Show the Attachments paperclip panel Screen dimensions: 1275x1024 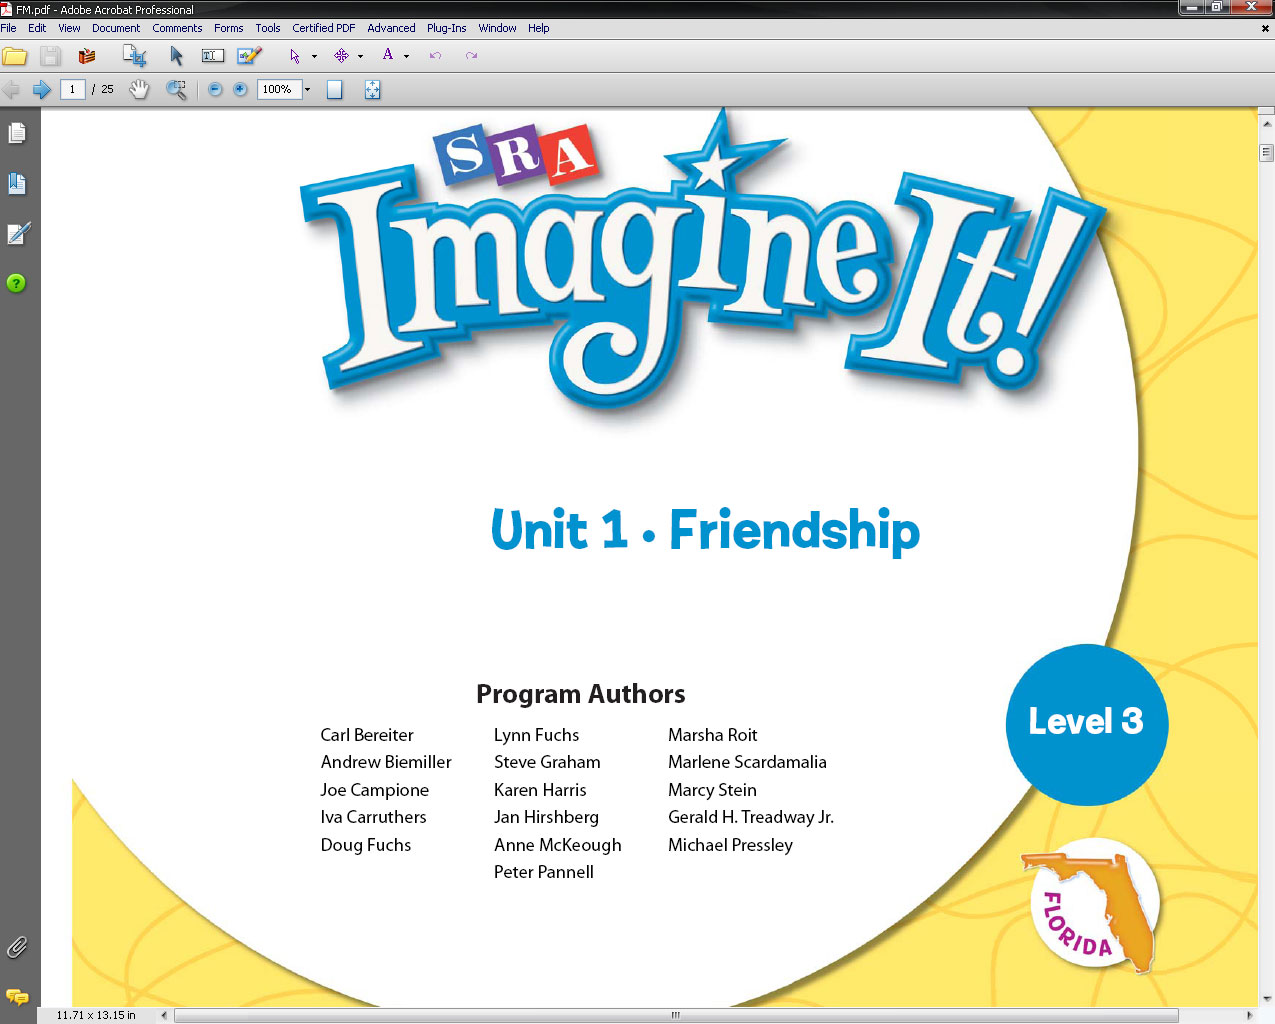(17, 946)
